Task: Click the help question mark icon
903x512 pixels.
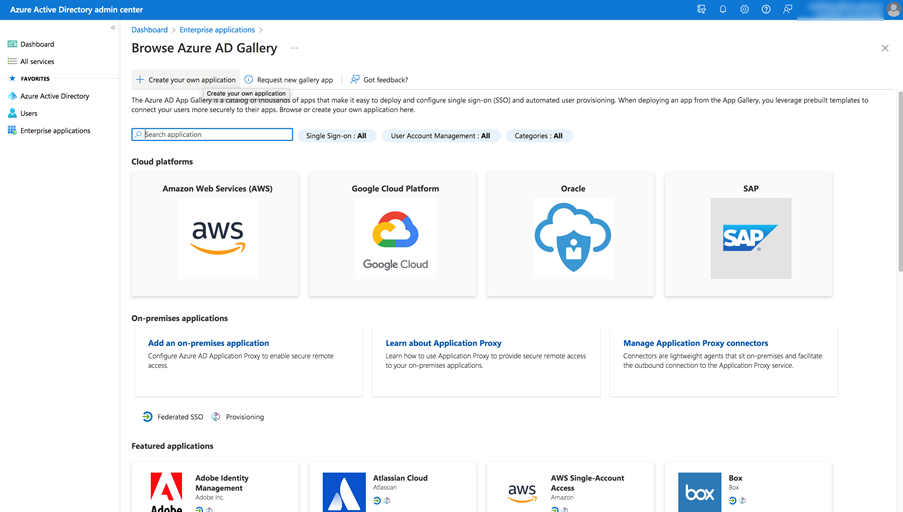Action: point(766,9)
